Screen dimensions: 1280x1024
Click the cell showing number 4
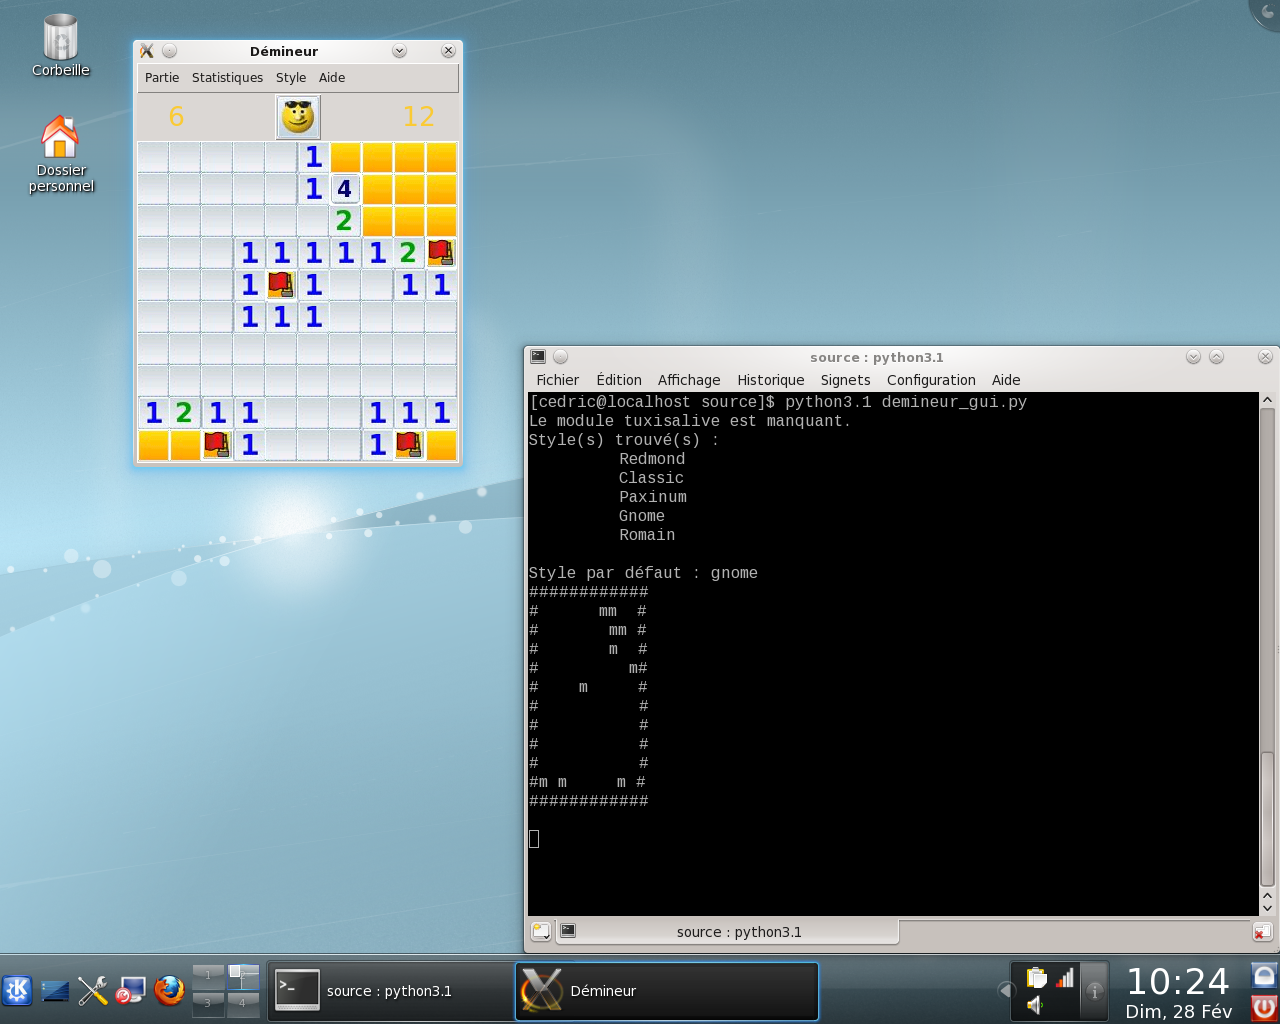(345, 189)
